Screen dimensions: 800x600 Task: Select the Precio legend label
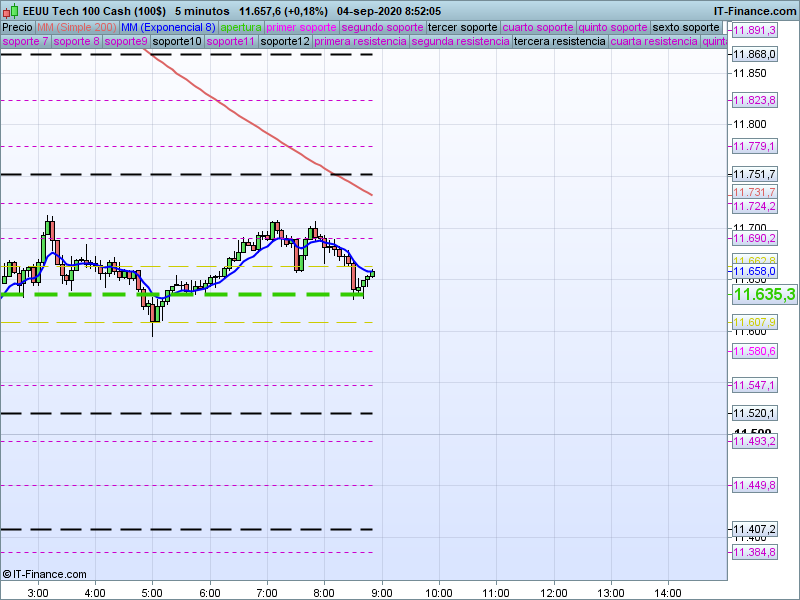[17, 27]
